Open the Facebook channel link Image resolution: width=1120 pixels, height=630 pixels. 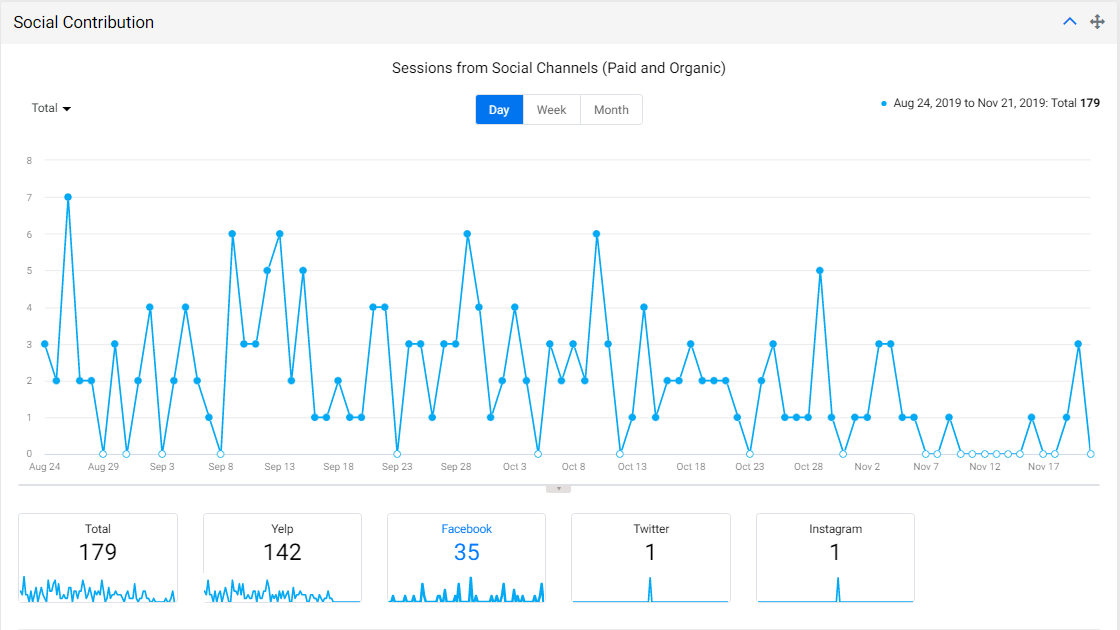466,529
